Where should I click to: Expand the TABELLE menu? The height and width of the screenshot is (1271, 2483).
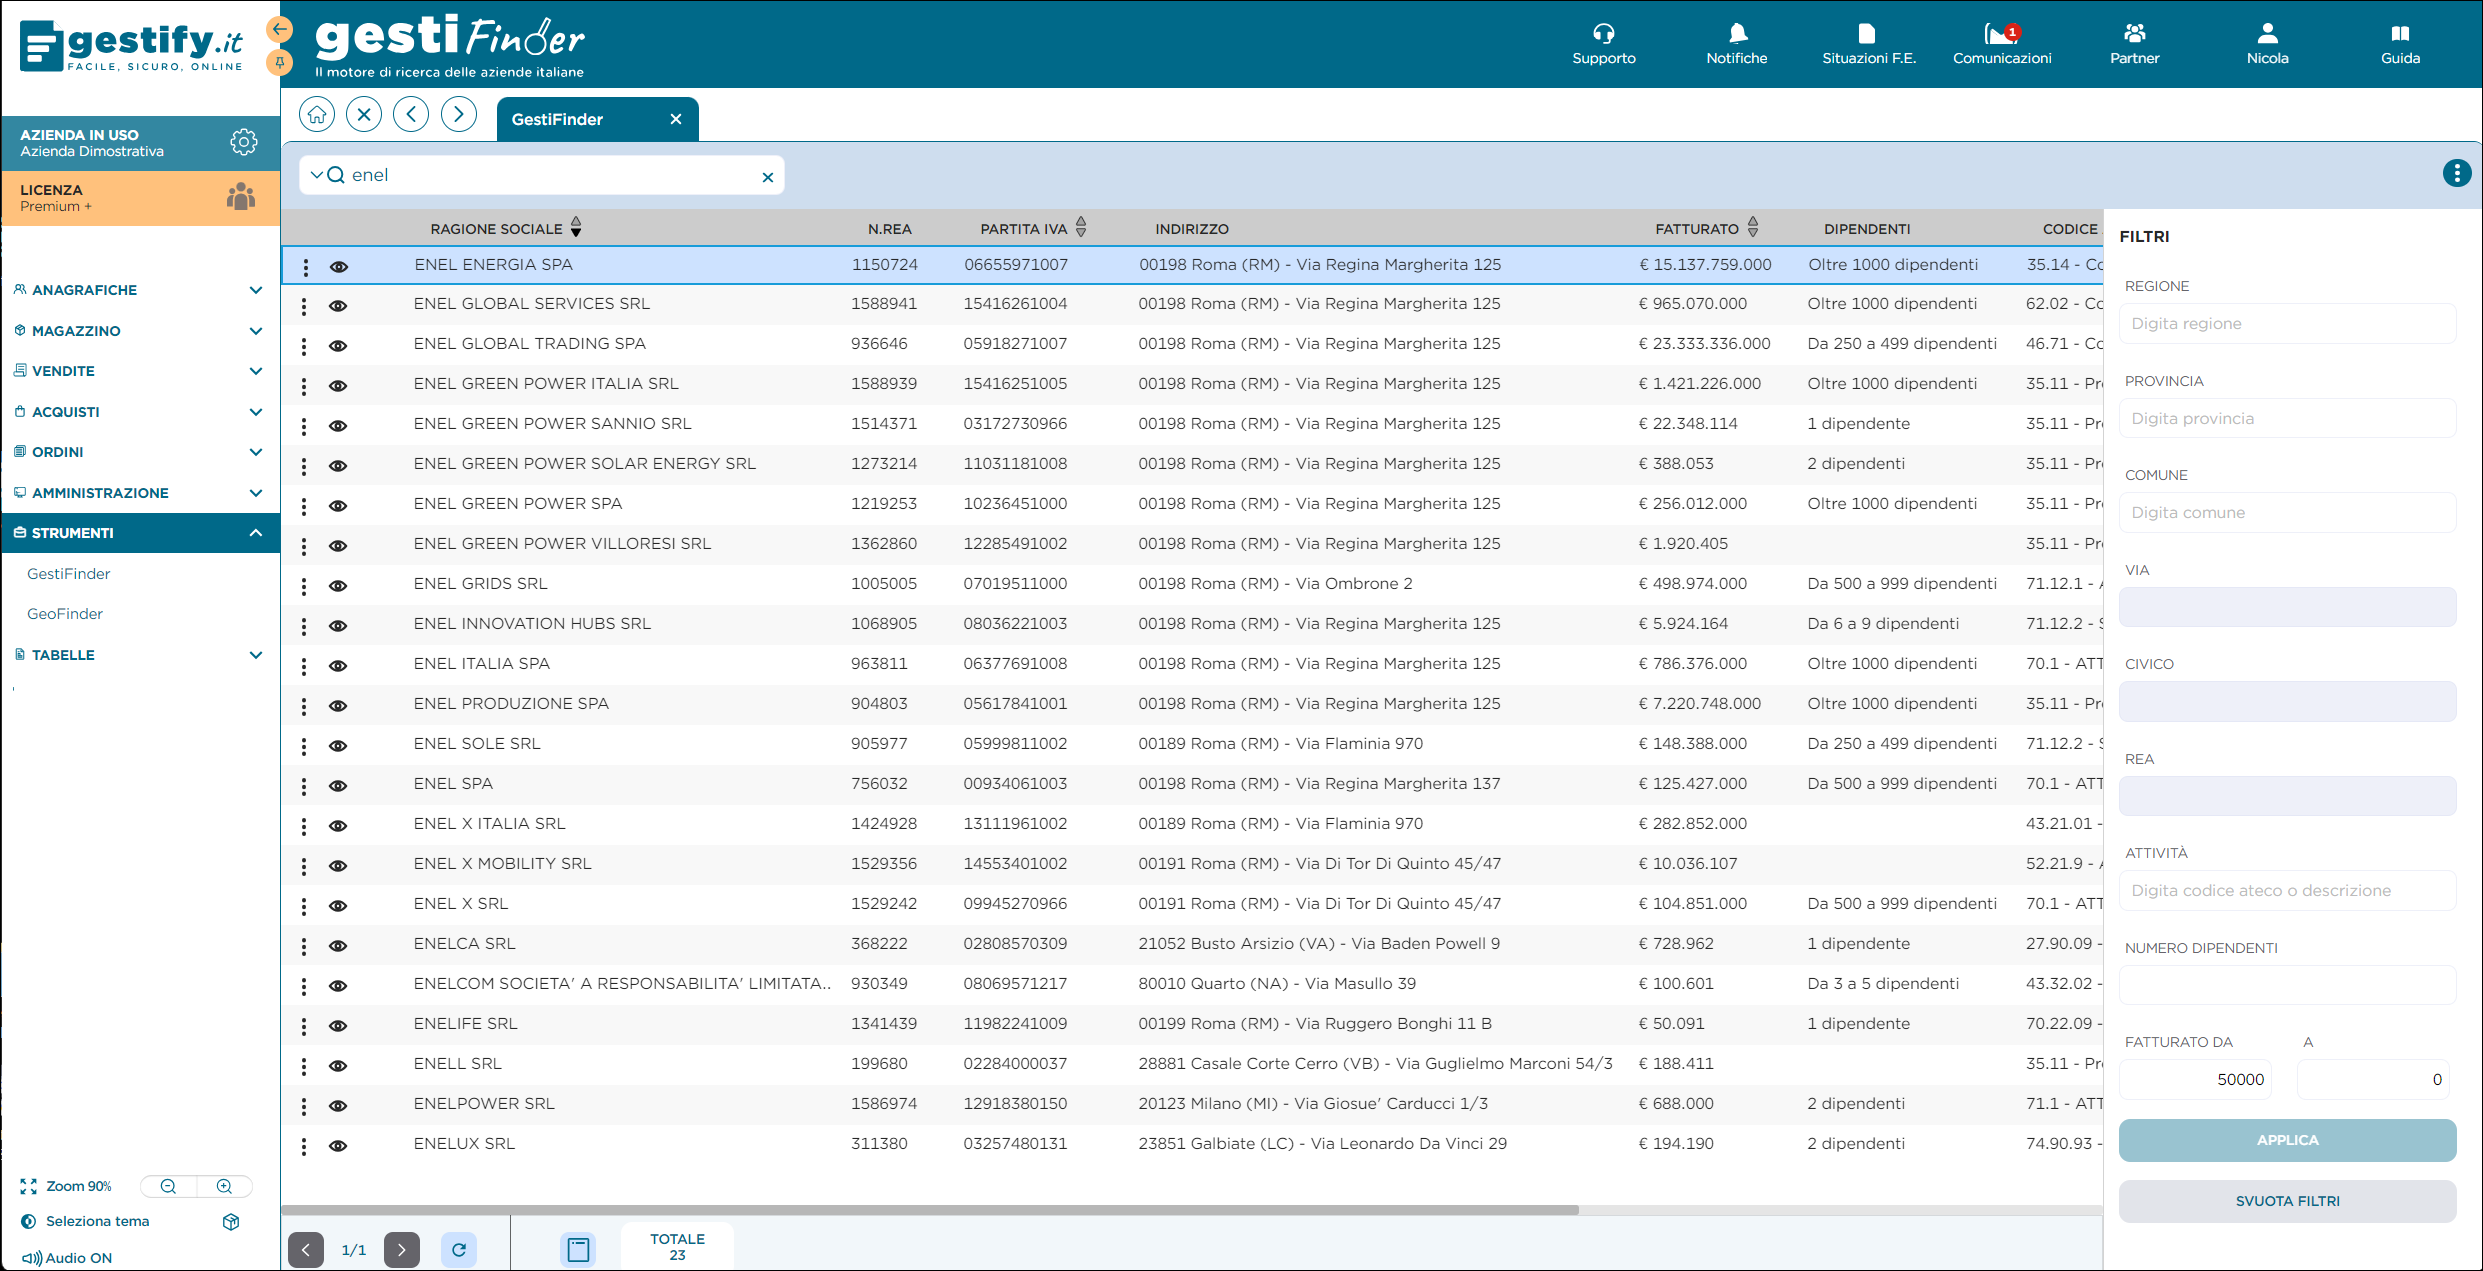[140, 655]
